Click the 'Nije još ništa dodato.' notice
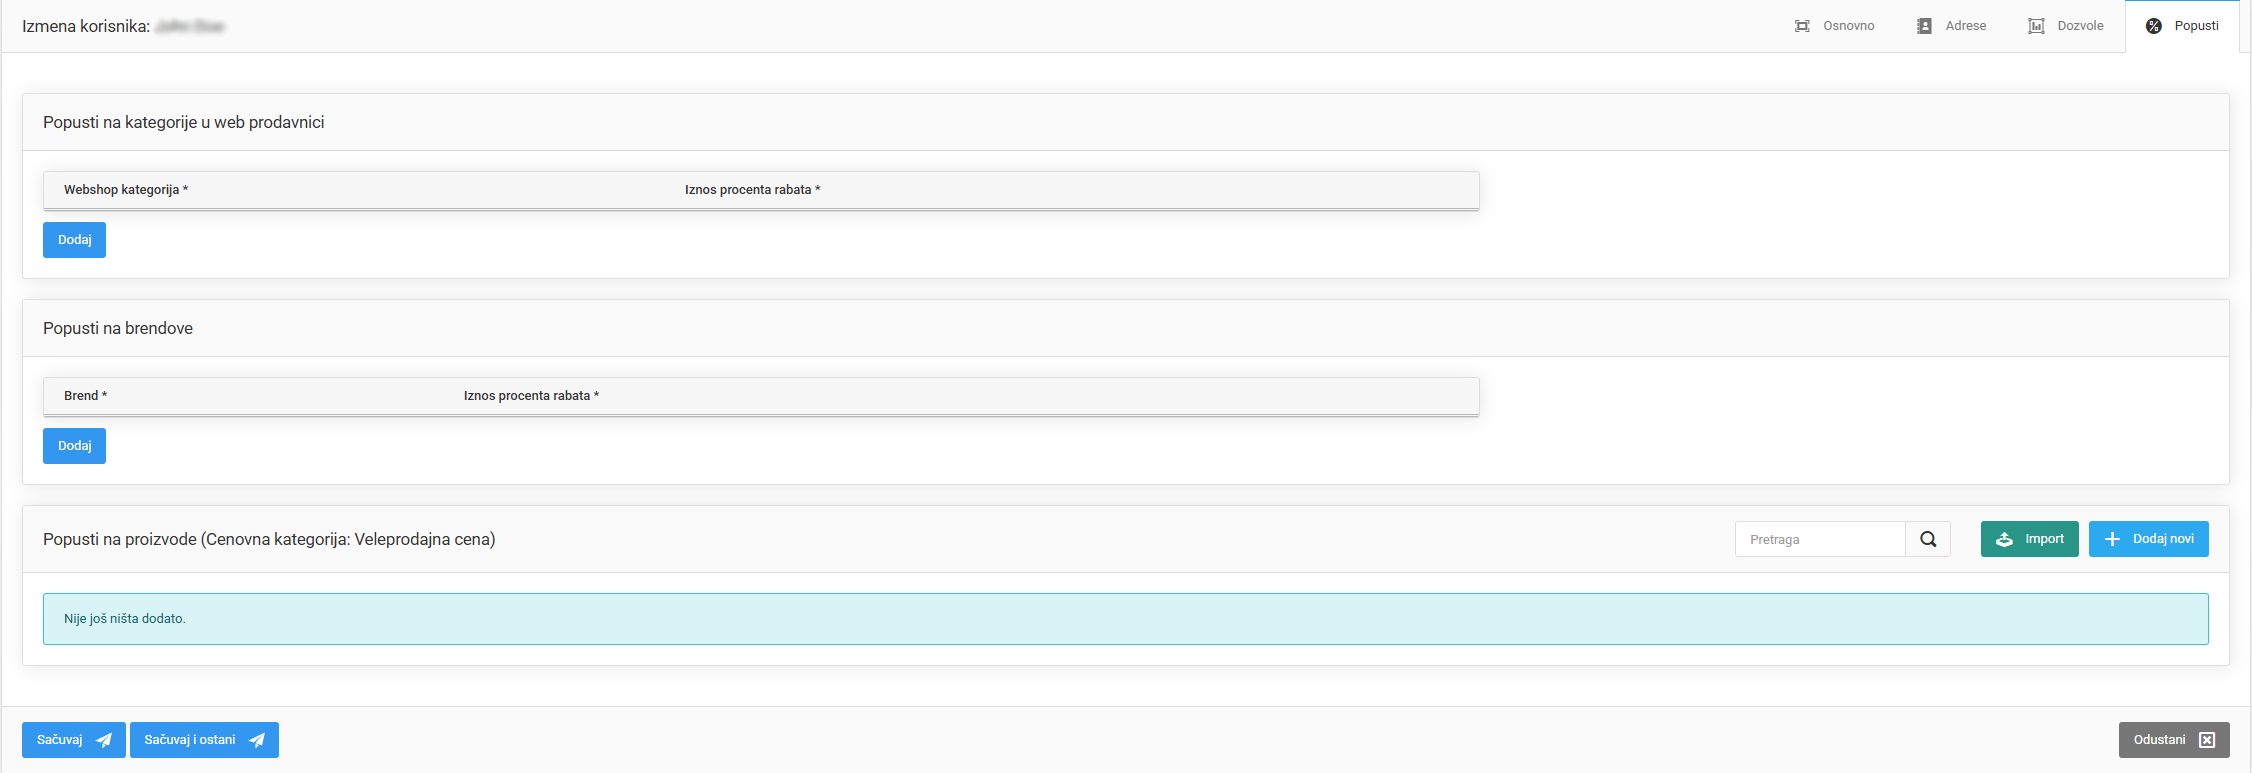2252x773 pixels. 1126,619
